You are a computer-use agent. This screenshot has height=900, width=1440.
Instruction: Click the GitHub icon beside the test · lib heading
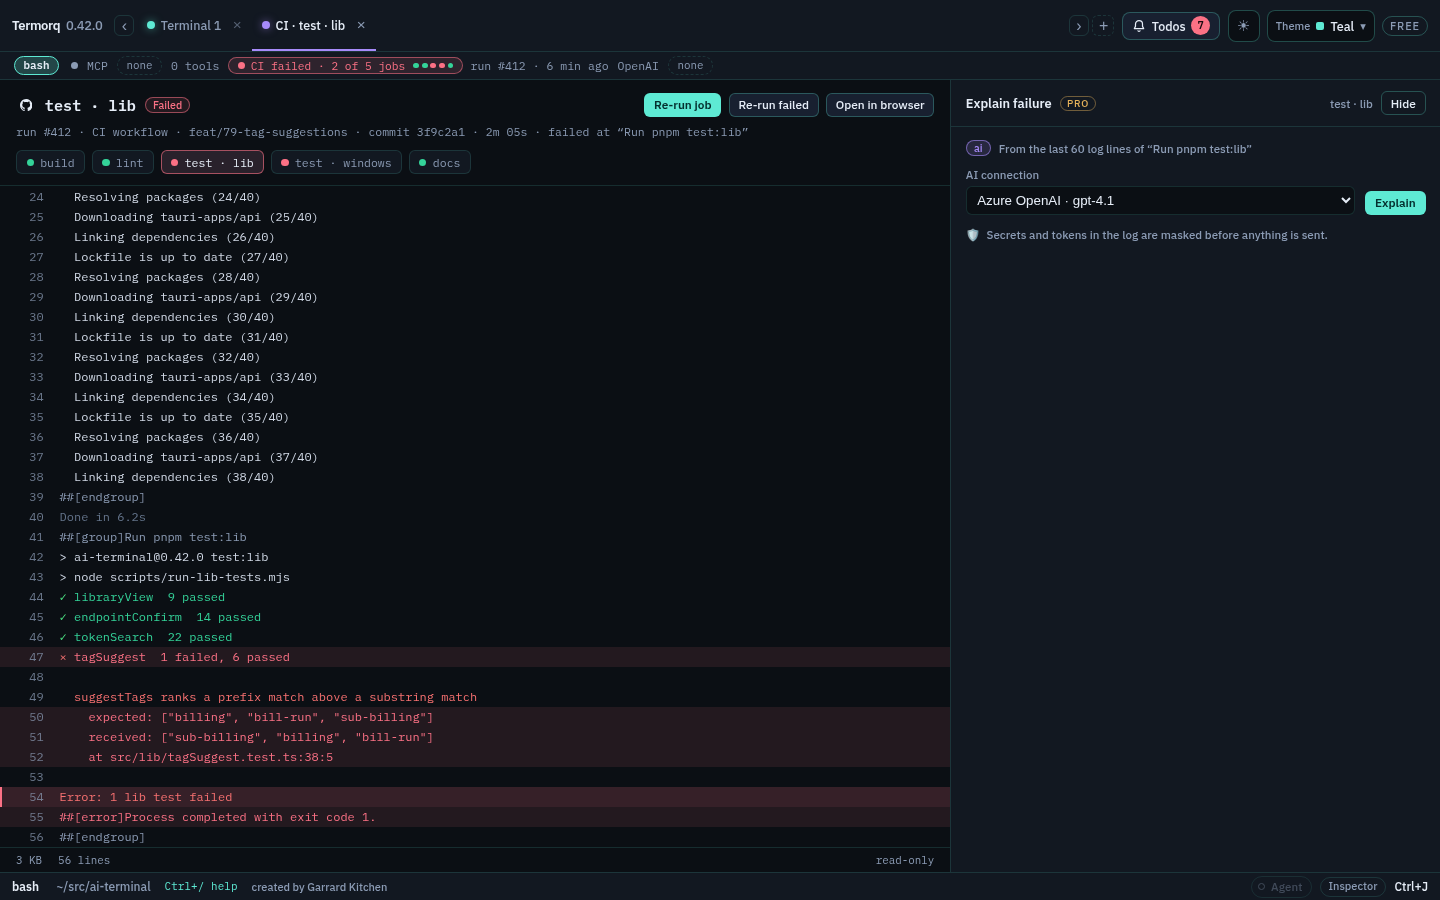tap(26, 105)
